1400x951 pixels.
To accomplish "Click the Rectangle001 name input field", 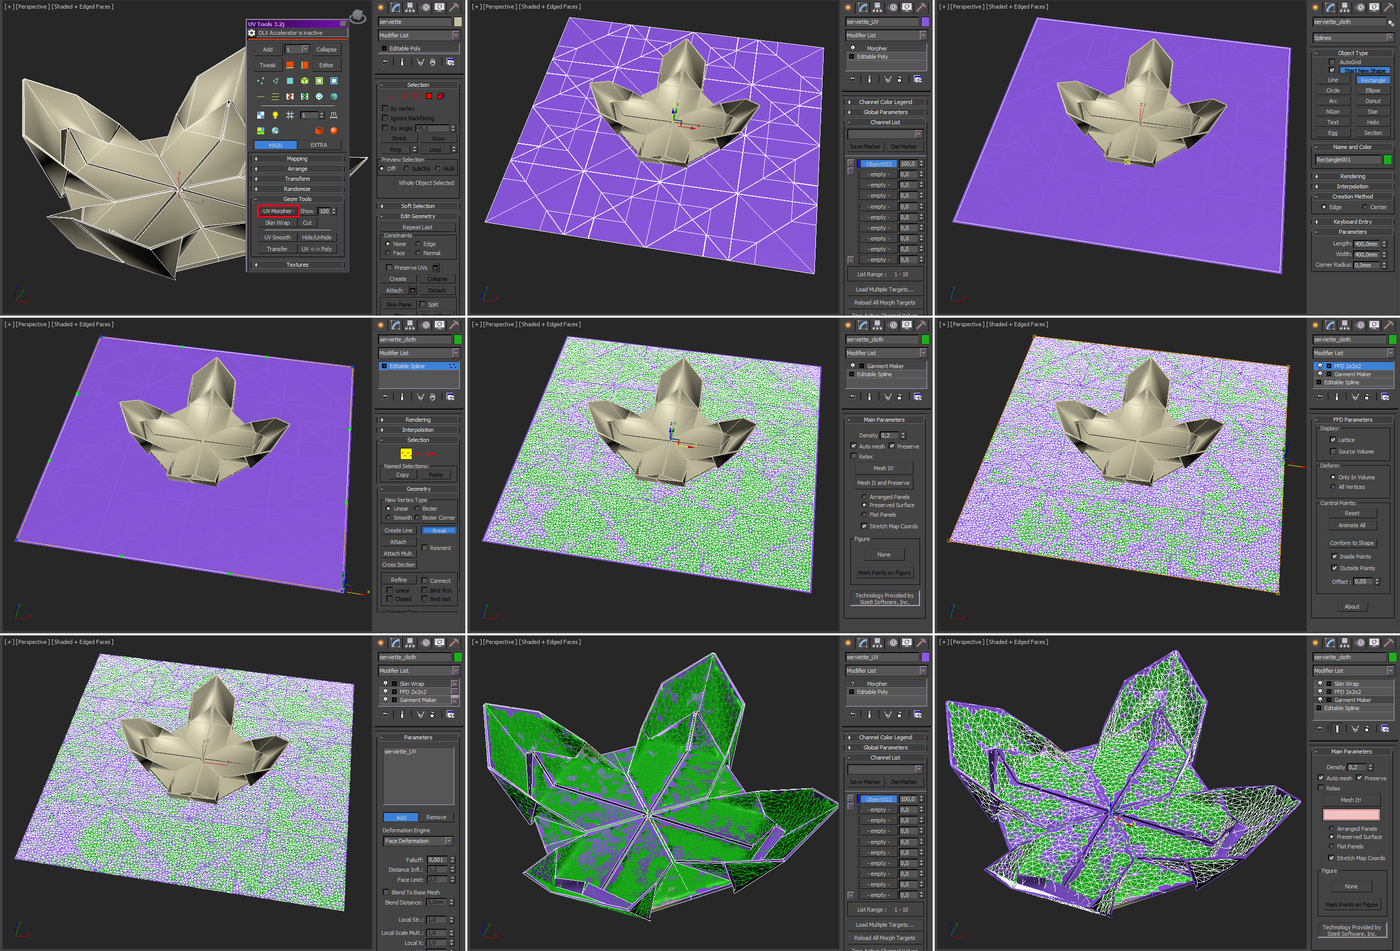I will coord(1346,159).
